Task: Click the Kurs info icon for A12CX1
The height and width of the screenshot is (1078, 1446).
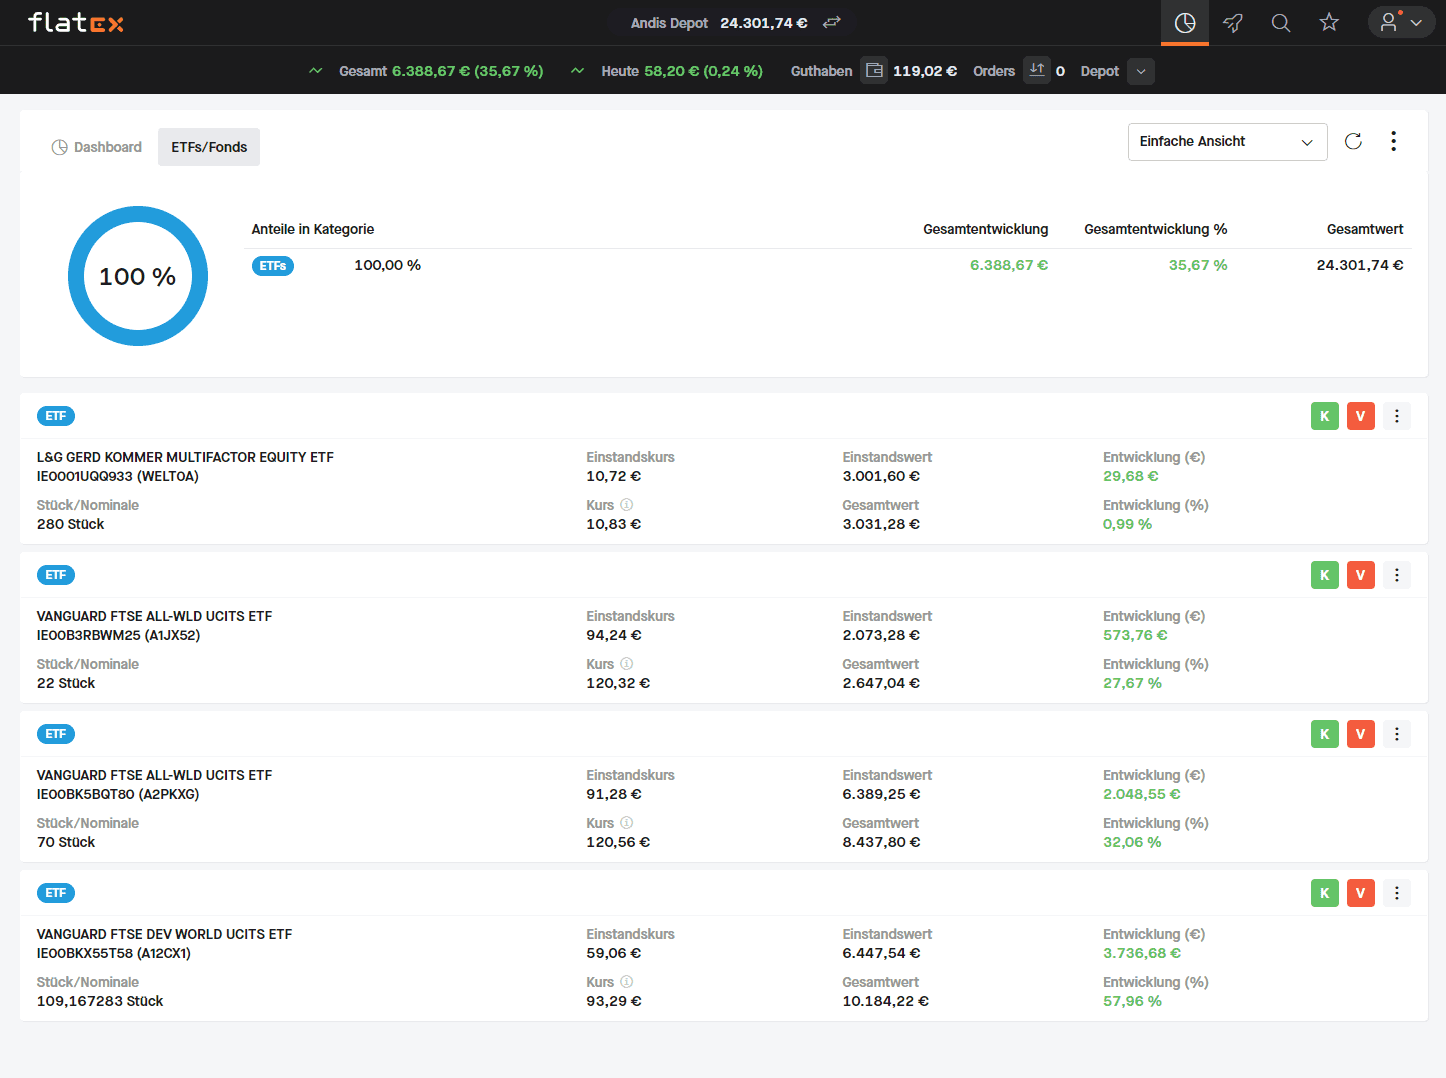Action: coord(626,982)
